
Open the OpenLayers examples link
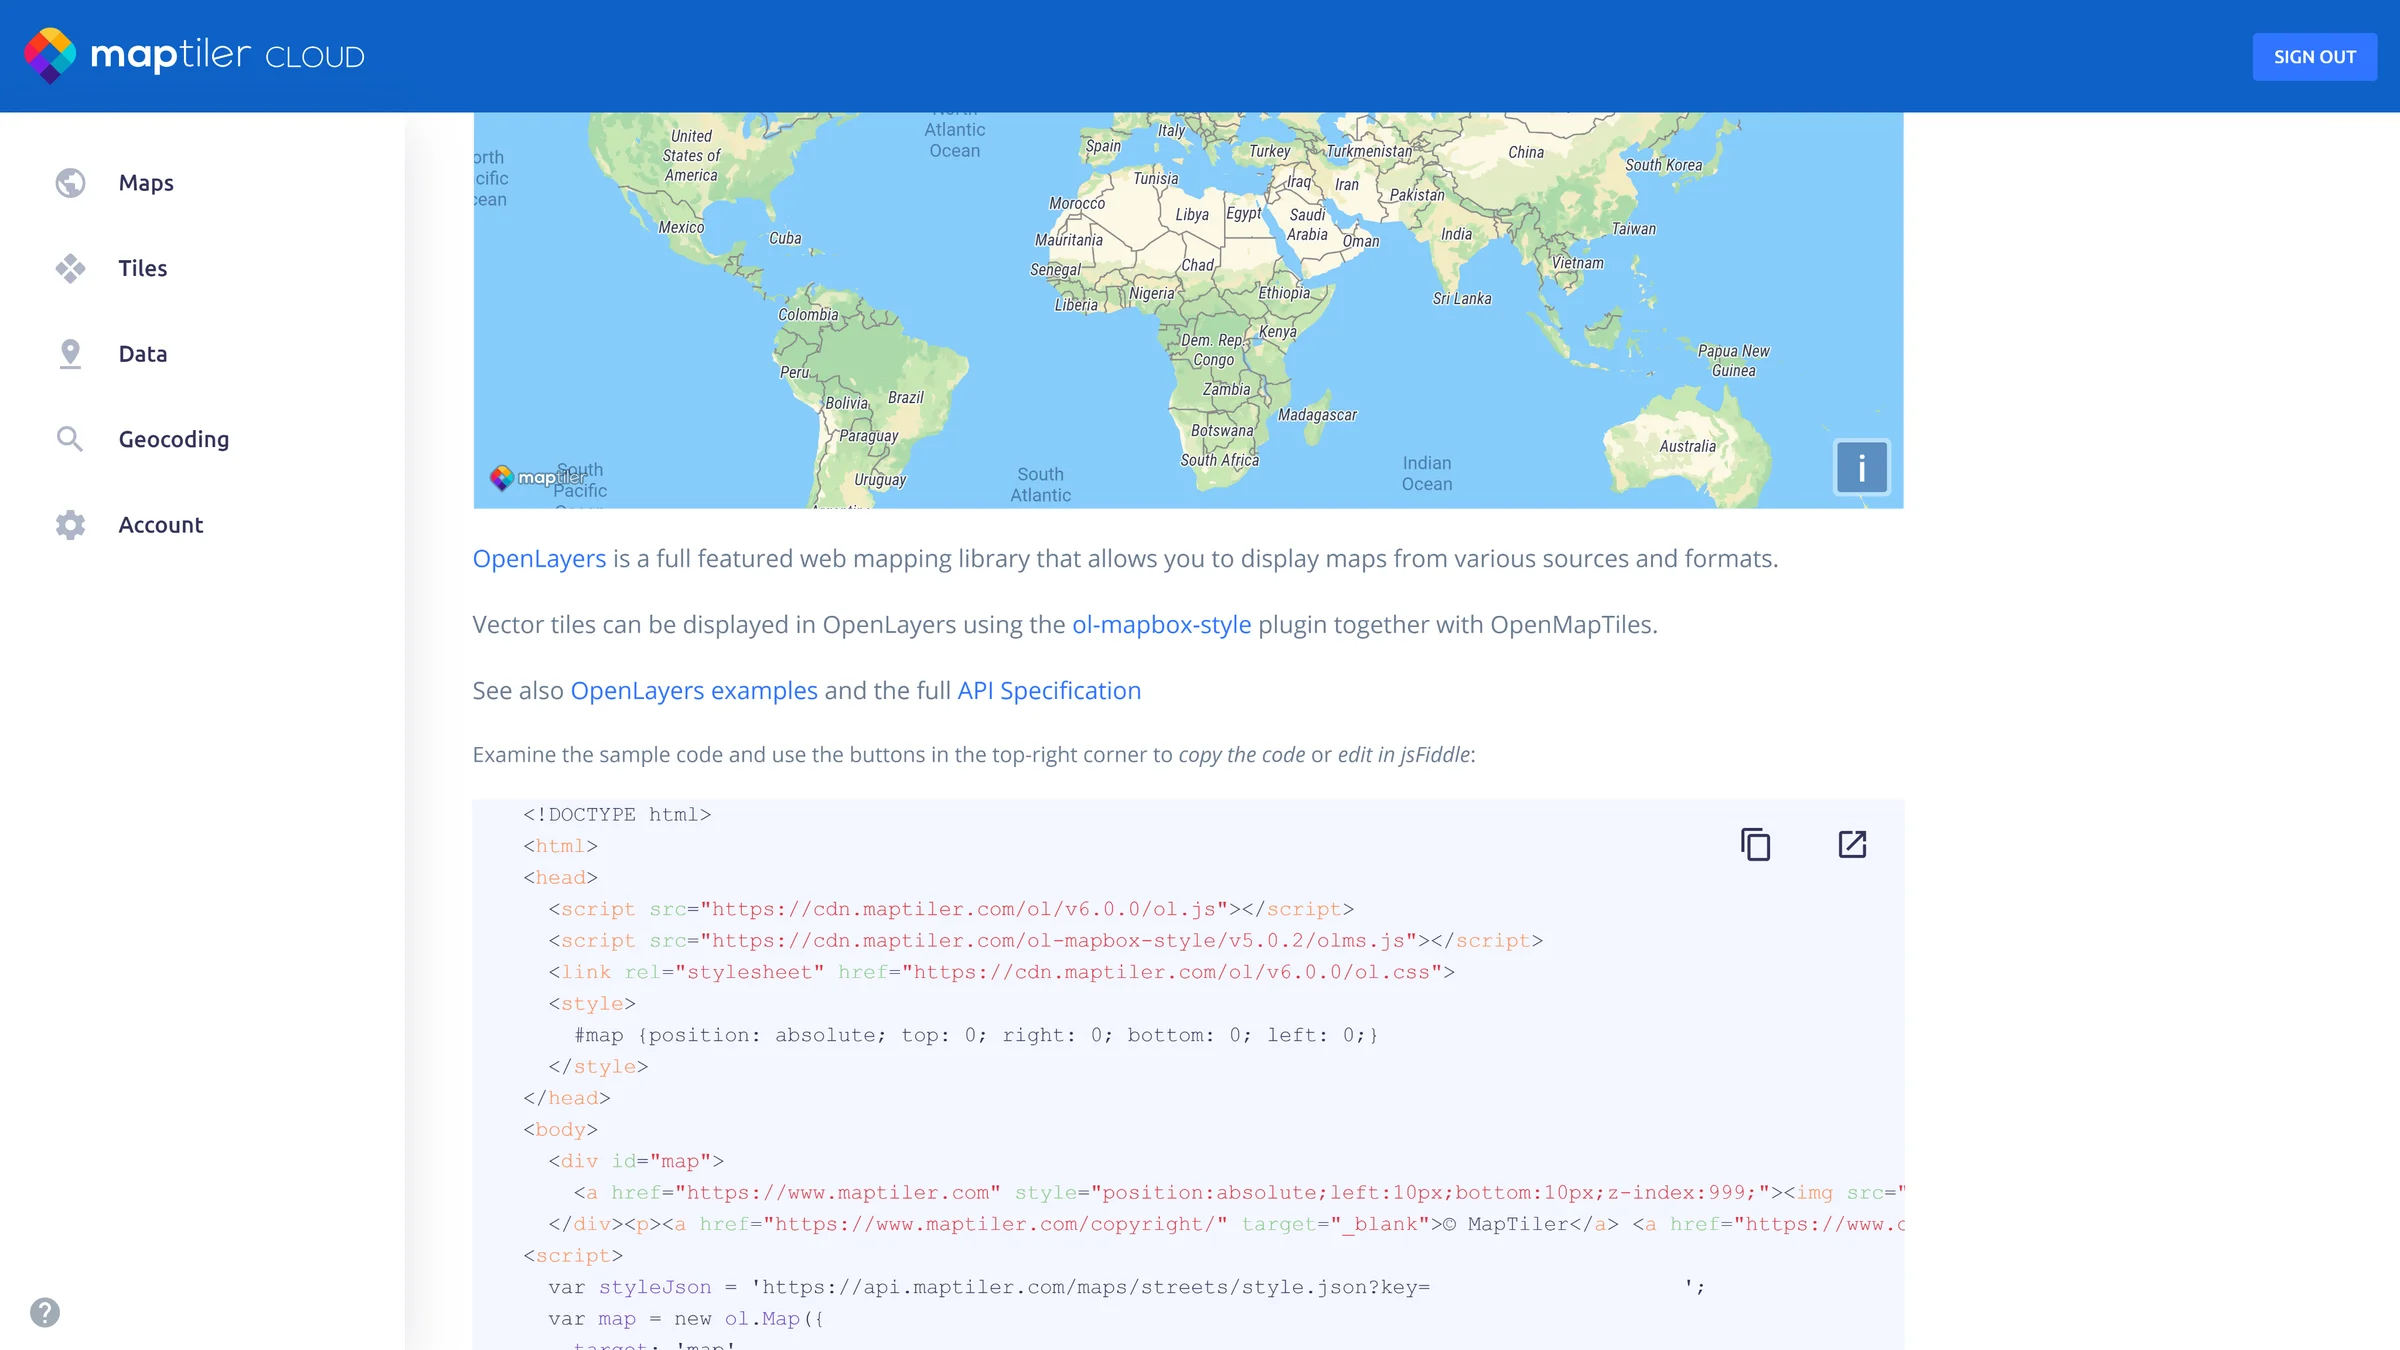click(x=694, y=690)
